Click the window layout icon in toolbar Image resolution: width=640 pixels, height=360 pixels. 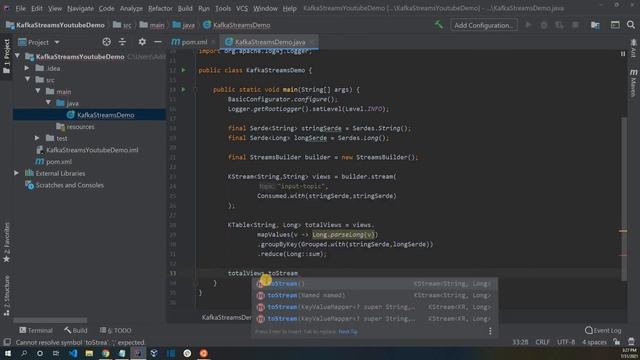tap(615, 25)
